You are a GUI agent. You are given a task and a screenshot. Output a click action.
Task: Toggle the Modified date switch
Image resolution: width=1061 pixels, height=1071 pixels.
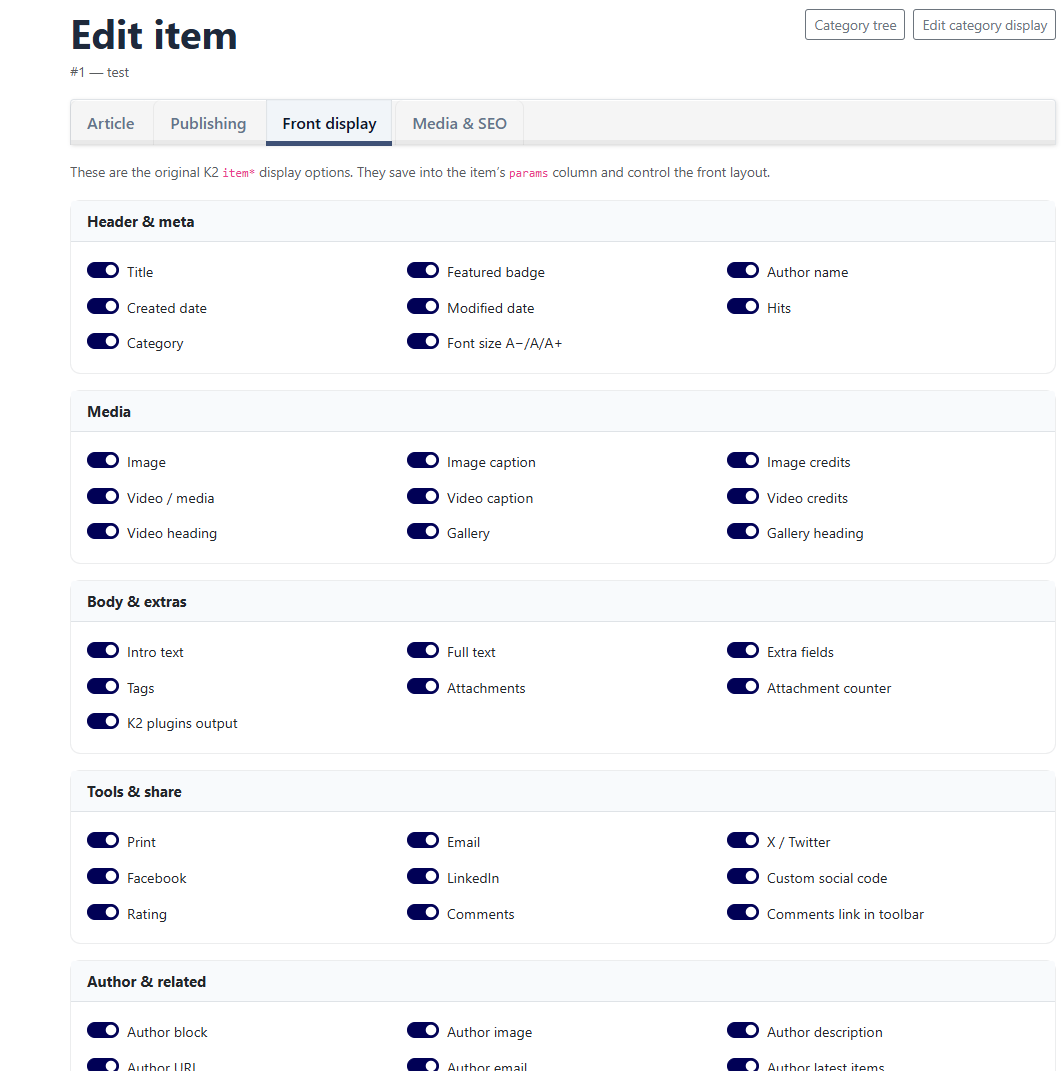point(423,306)
